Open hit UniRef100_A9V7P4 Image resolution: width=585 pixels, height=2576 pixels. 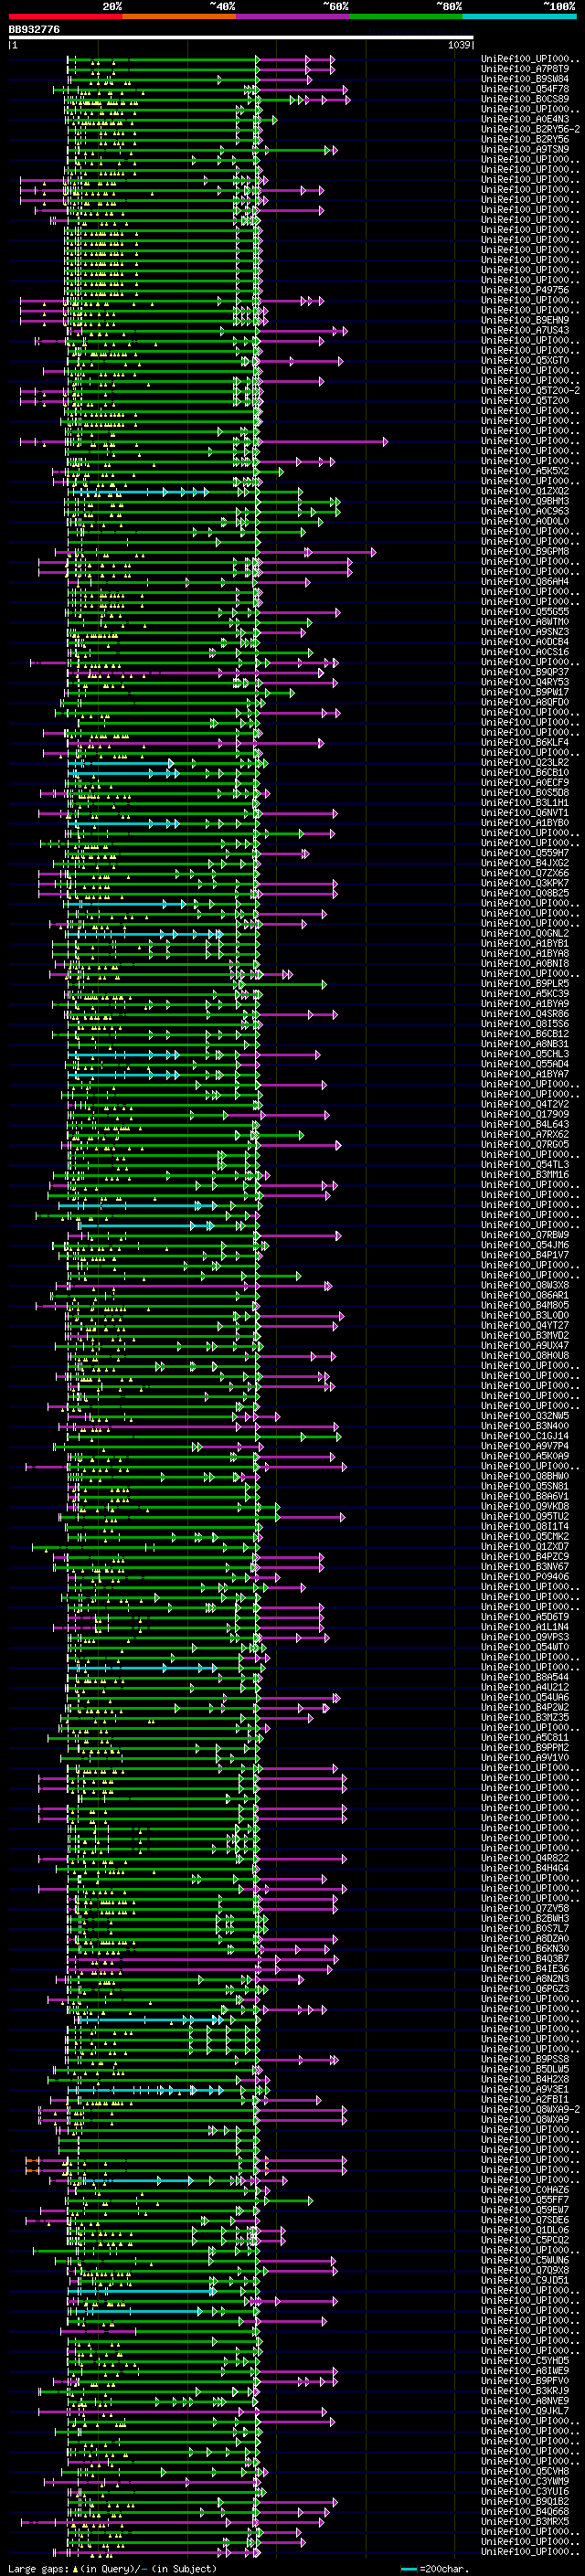(x=525, y=1446)
